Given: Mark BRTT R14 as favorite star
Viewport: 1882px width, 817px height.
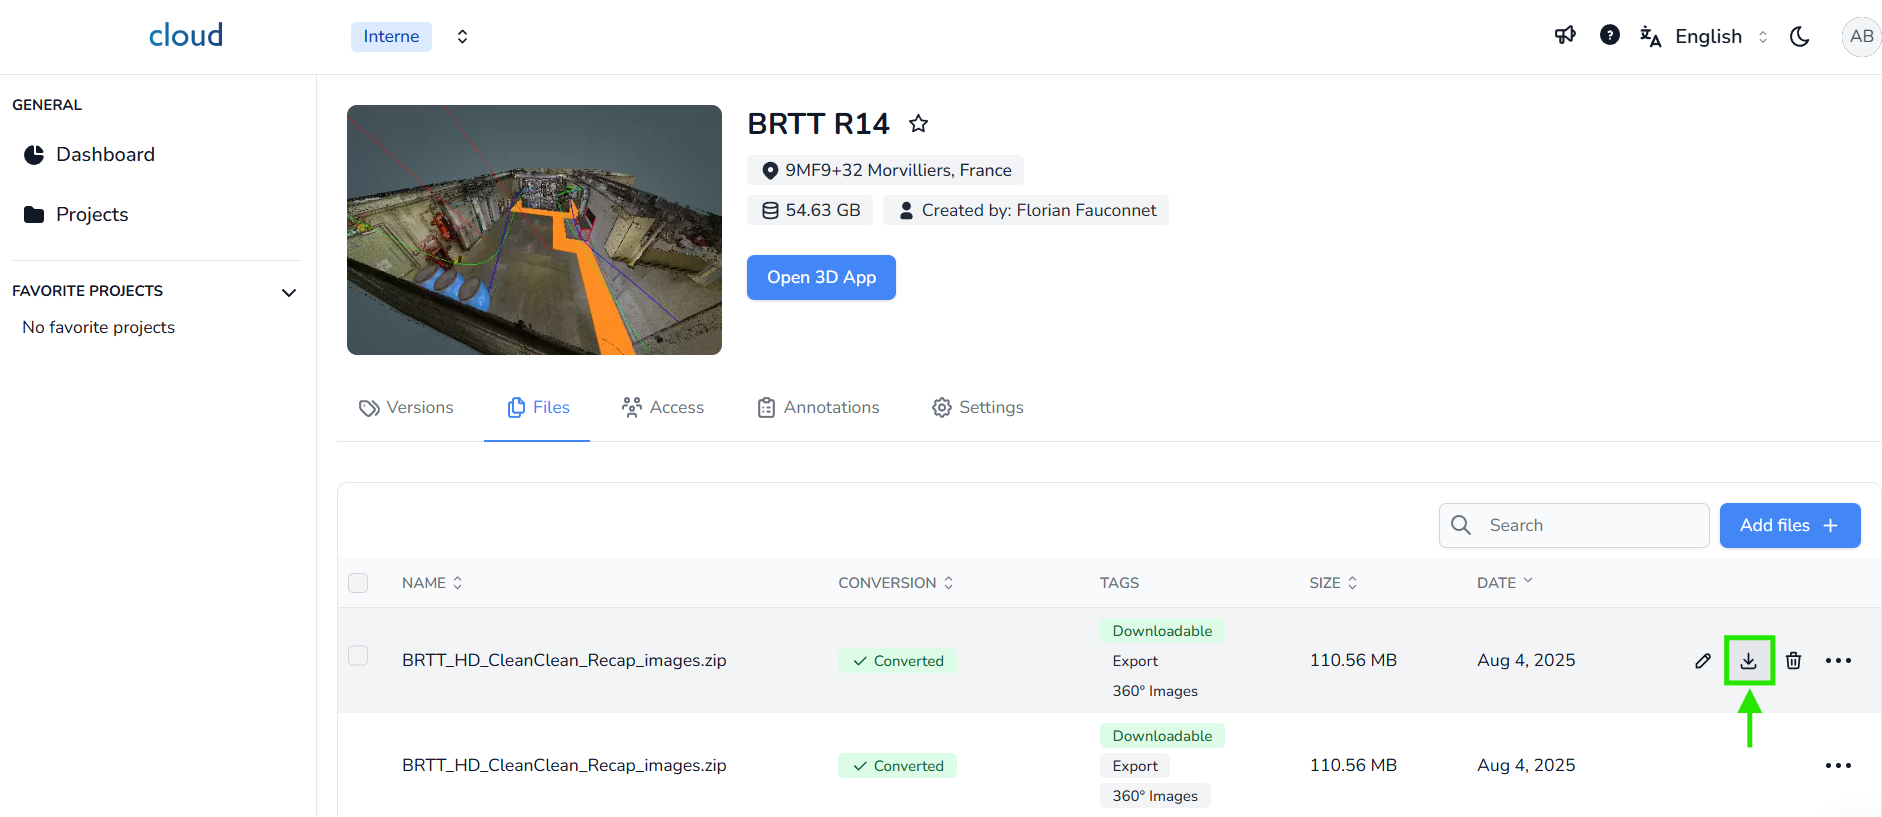Looking at the screenshot, I should pyautogui.click(x=918, y=124).
